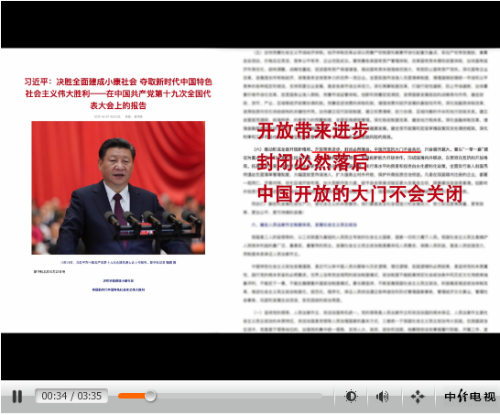Click the speaker photo at the podium
This screenshot has height=415, width=500.
click(x=118, y=188)
